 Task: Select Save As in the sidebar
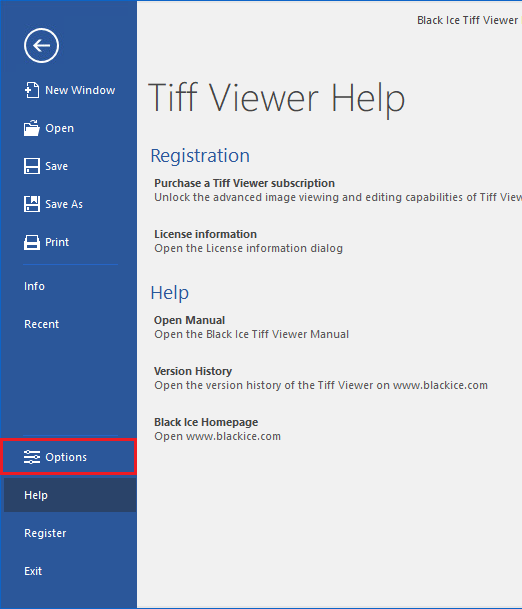(x=70, y=204)
